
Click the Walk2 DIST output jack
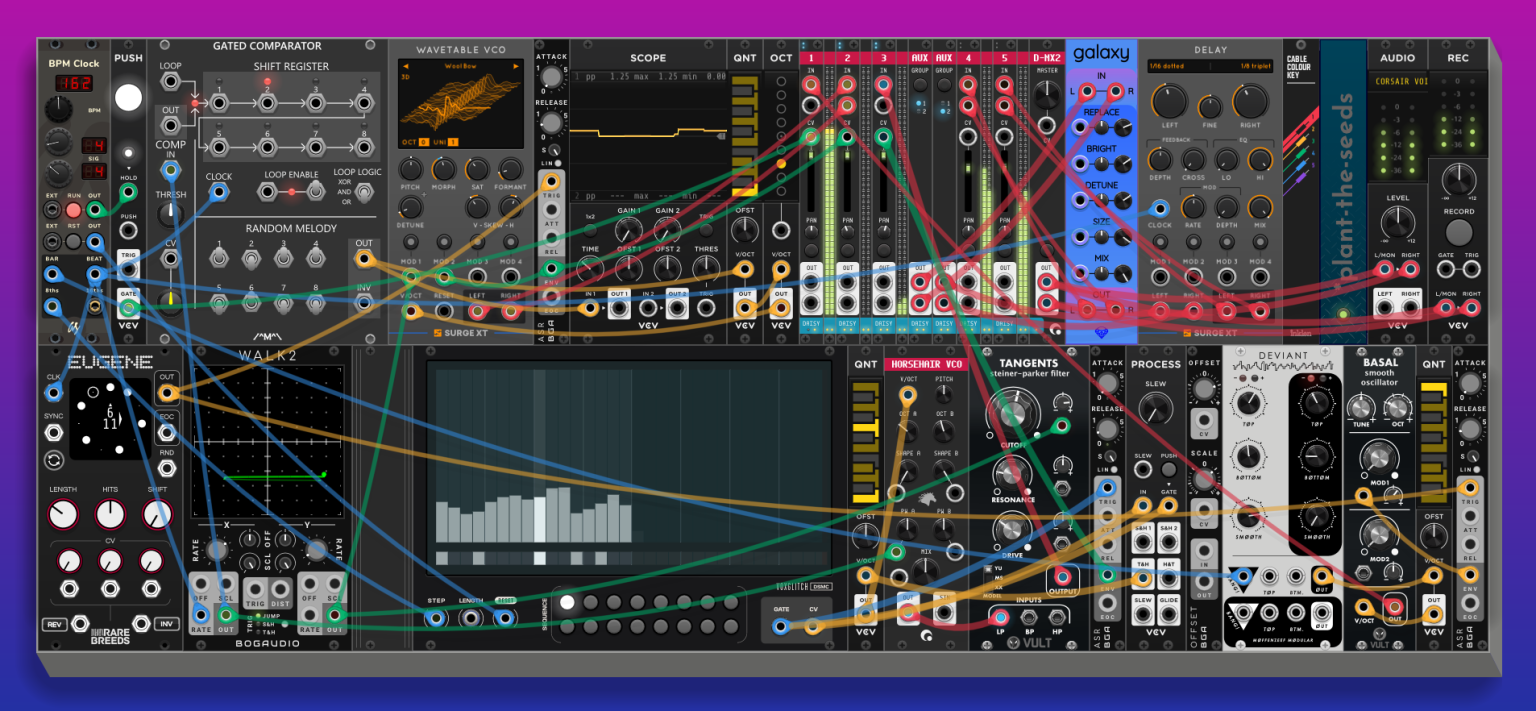pos(280,590)
